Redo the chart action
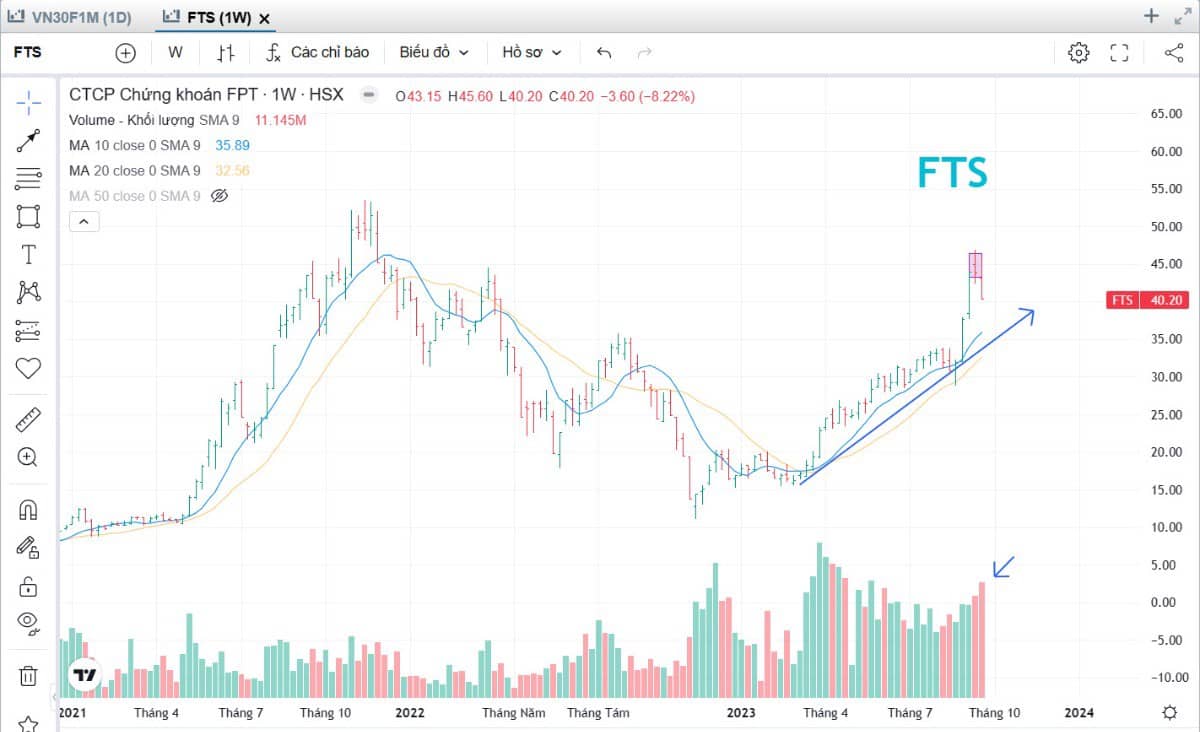The image size is (1200, 732). (645, 53)
